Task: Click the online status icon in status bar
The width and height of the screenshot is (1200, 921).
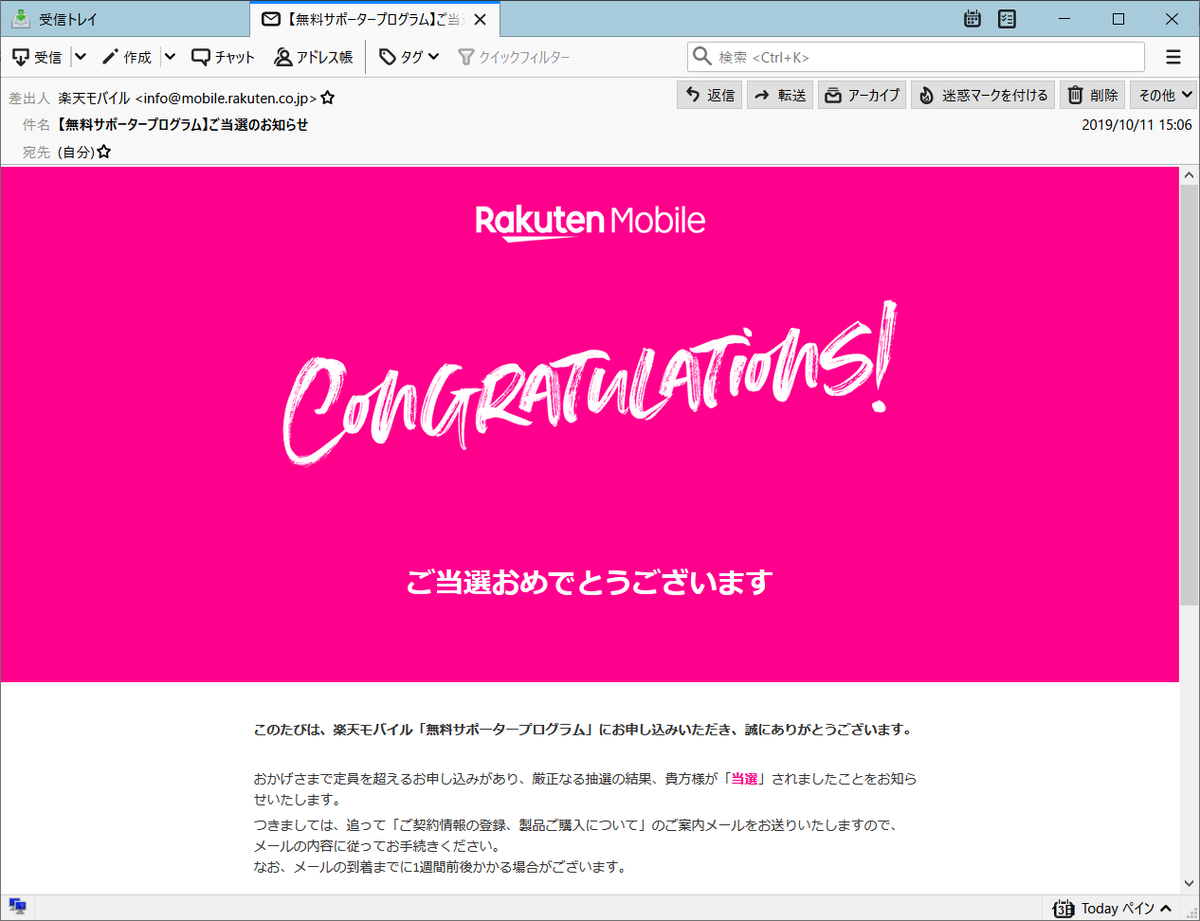Action: pyautogui.click(x=17, y=908)
